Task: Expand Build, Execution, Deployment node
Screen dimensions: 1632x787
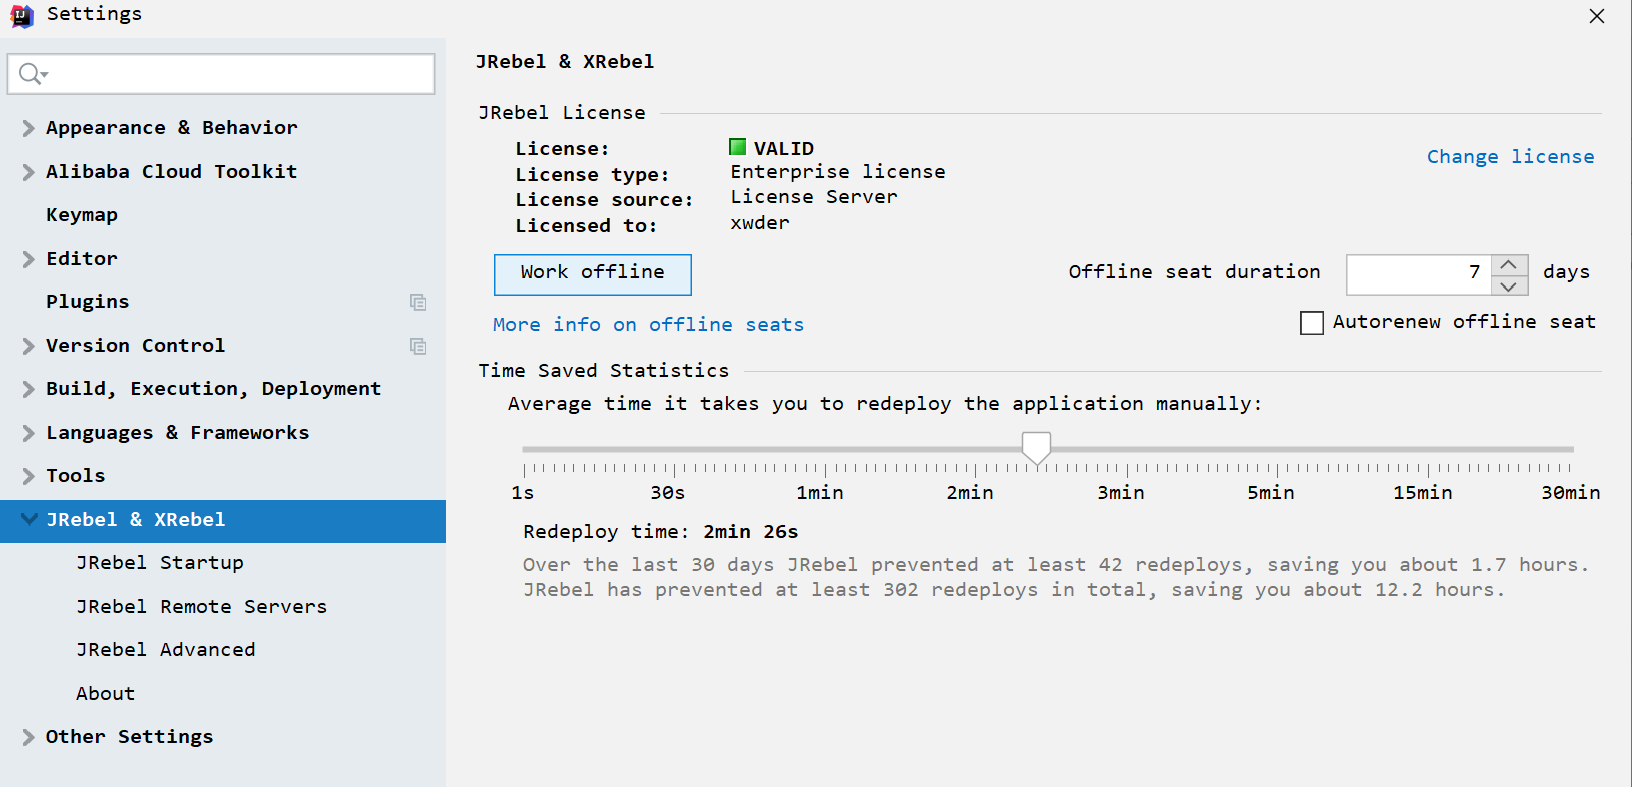Action: 28,389
